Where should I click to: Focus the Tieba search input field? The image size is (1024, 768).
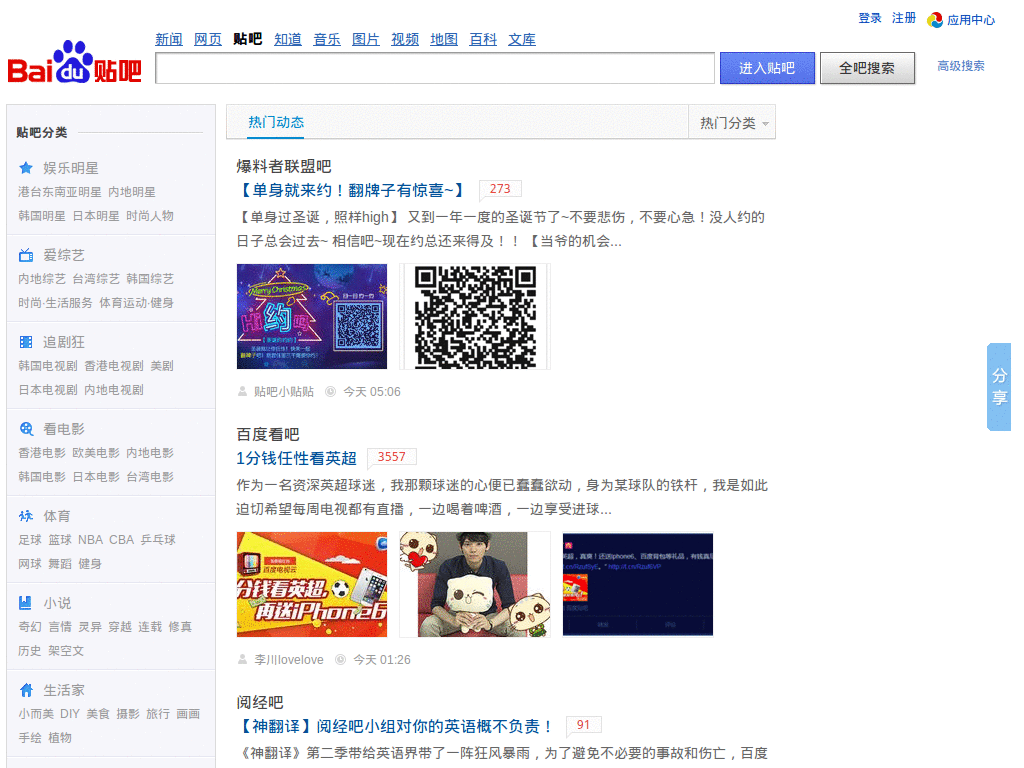pyautogui.click(x=435, y=68)
